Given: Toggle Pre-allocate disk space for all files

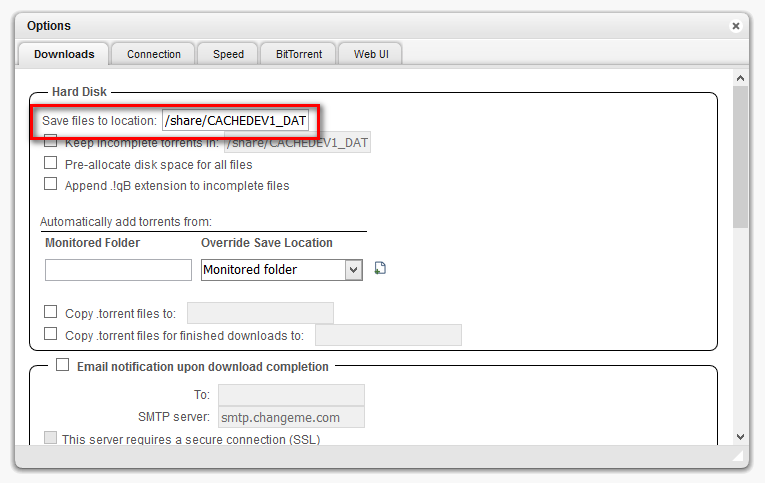Looking at the screenshot, I should [51, 163].
